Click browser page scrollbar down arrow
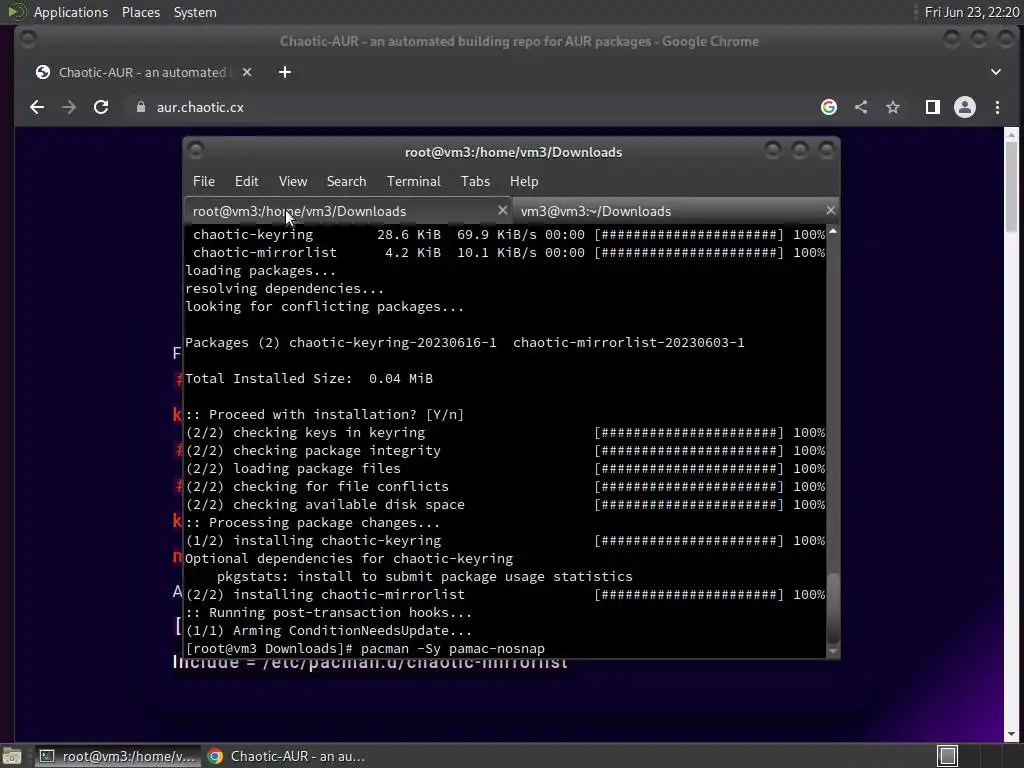This screenshot has width=1024, height=768. [x=1011, y=734]
